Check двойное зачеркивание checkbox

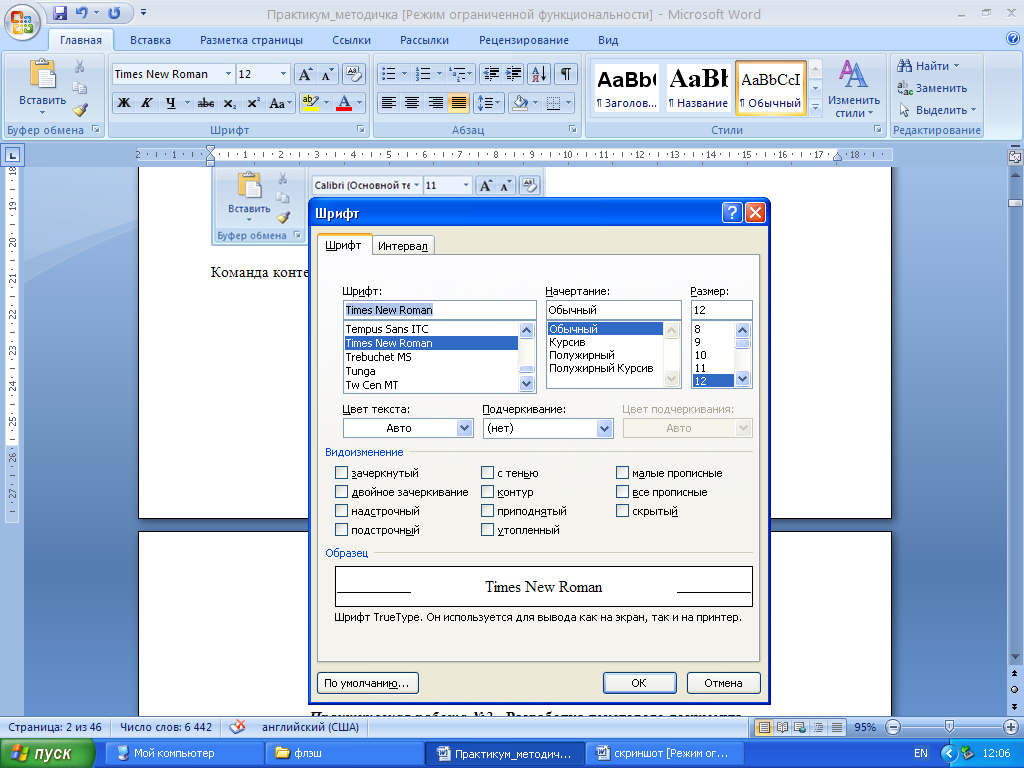(341, 491)
